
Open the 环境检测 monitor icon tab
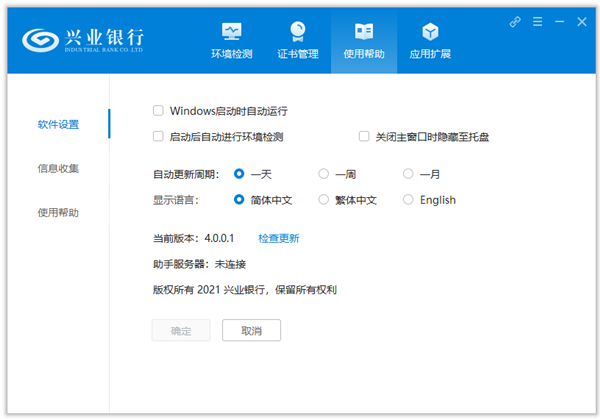pos(232,41)
